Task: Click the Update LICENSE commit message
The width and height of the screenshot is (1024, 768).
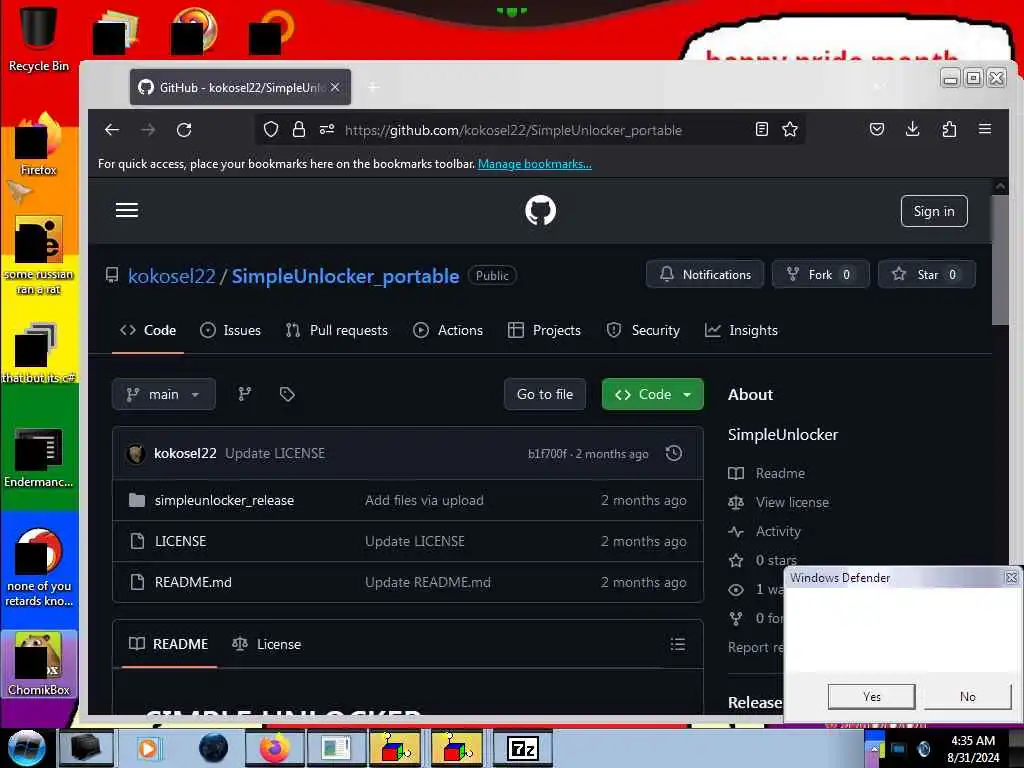Action: tap(275, 453)
